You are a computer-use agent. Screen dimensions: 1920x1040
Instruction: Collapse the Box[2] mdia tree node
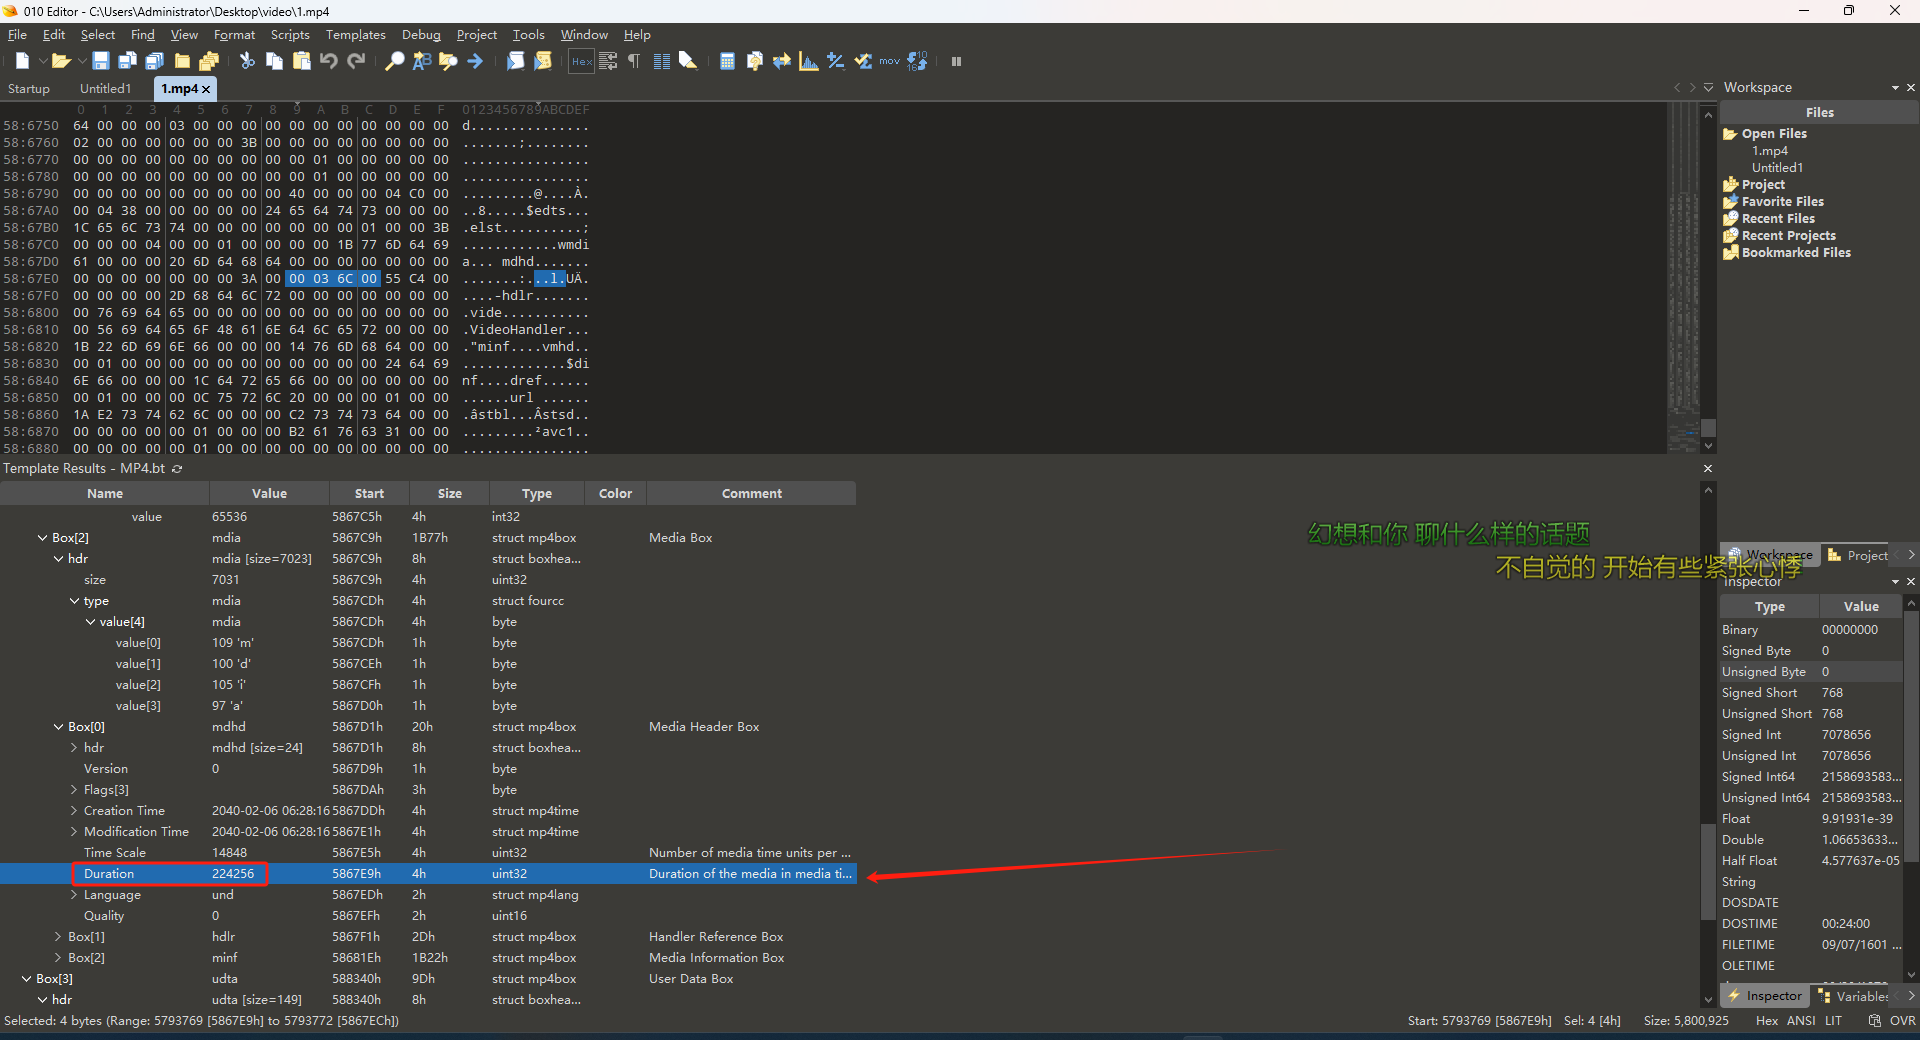[42, 538]
